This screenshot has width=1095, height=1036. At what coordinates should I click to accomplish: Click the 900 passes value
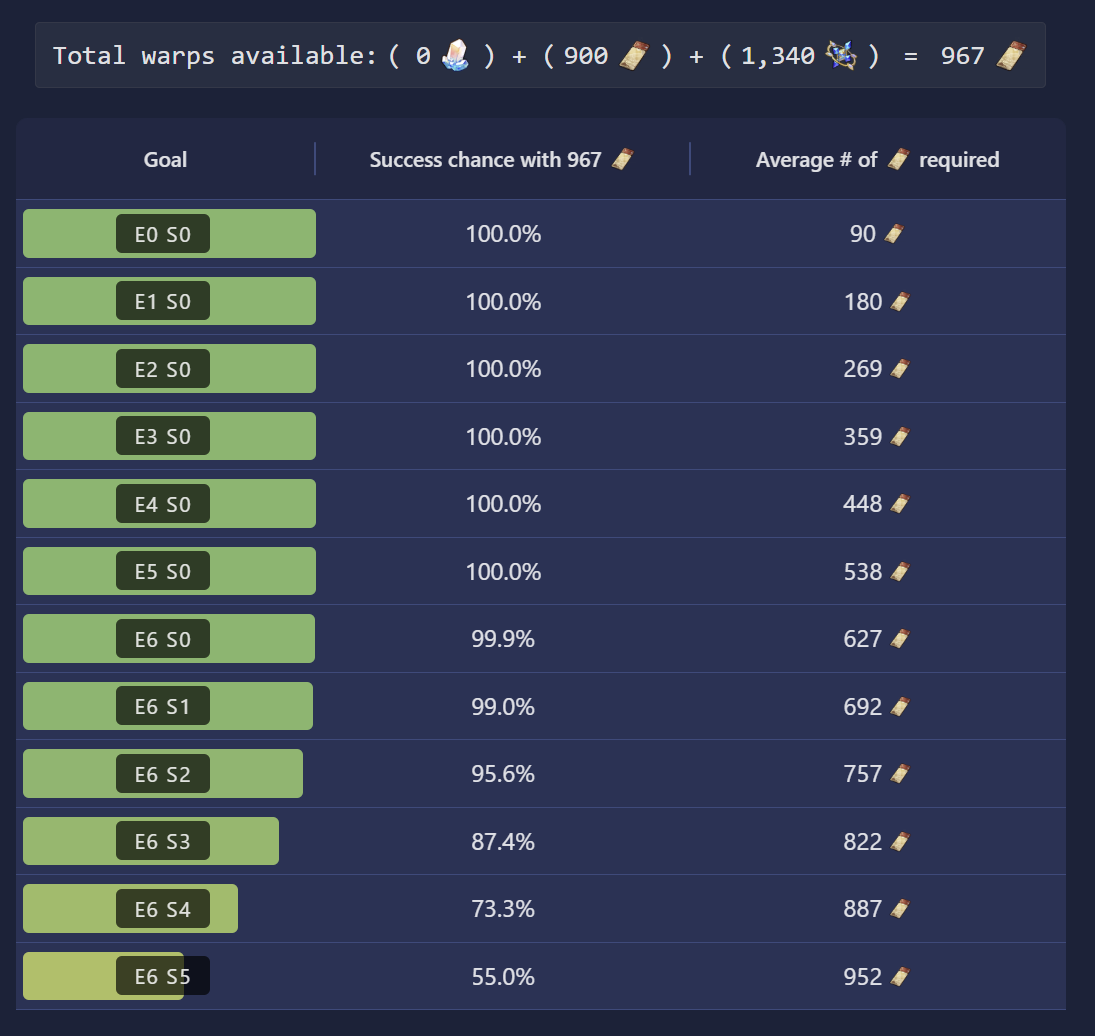[x=585, y=55]
